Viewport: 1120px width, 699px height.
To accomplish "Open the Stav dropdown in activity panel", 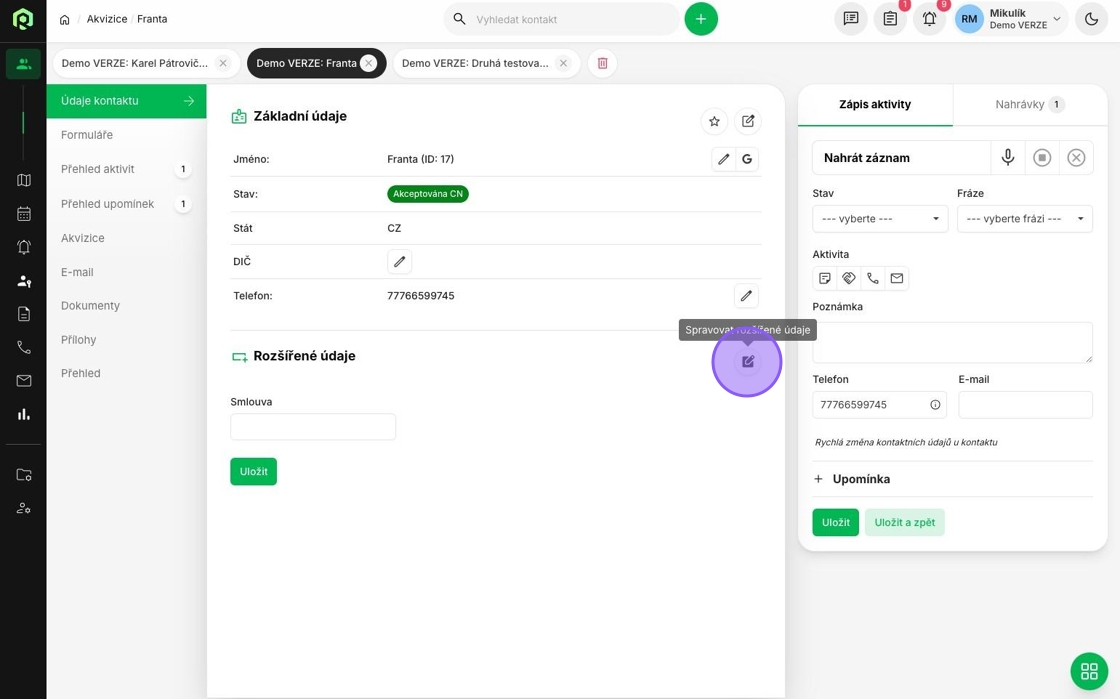I will 879,219.
